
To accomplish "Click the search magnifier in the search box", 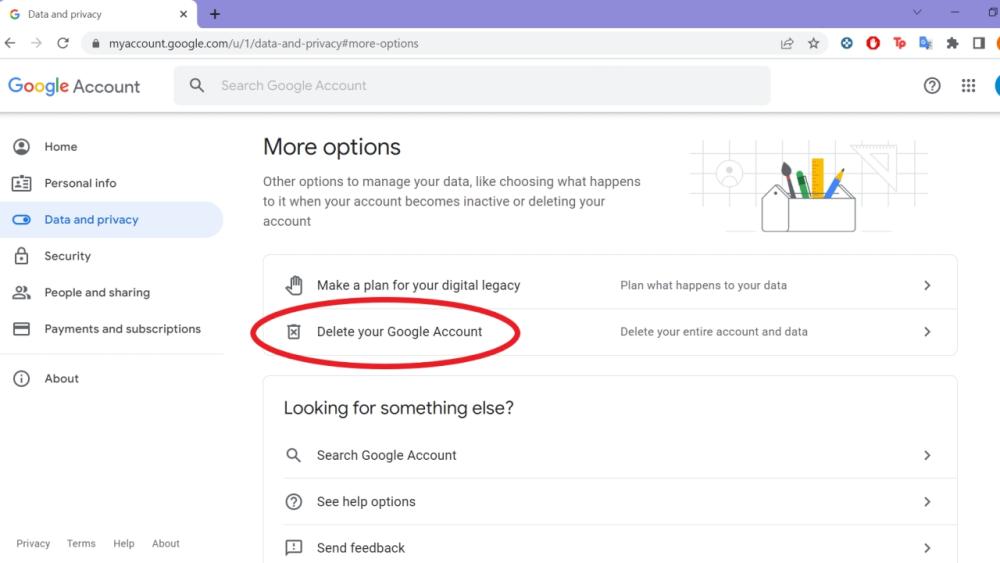I will pyautogui.click(x=197, y=85).
